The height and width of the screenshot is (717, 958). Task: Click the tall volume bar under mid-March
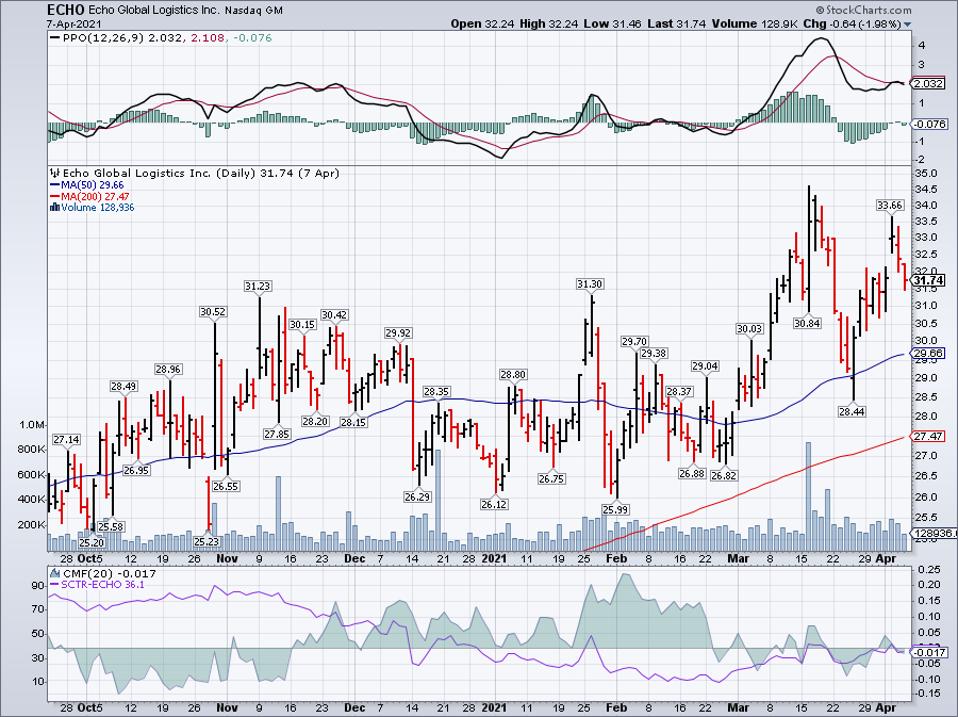pos(808,497)
